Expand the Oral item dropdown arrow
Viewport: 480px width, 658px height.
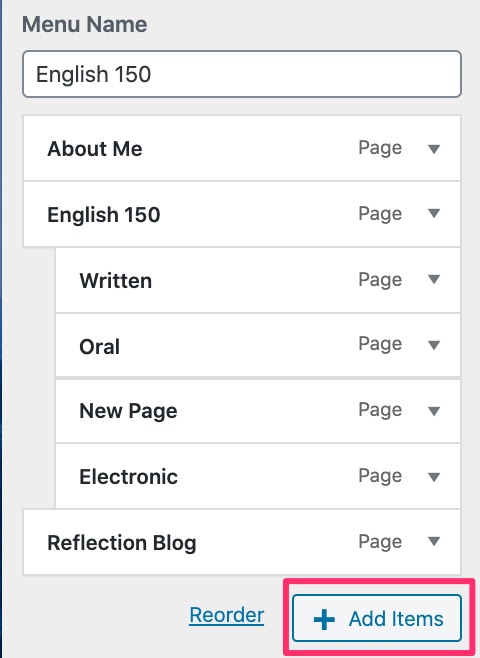[434, 345]
